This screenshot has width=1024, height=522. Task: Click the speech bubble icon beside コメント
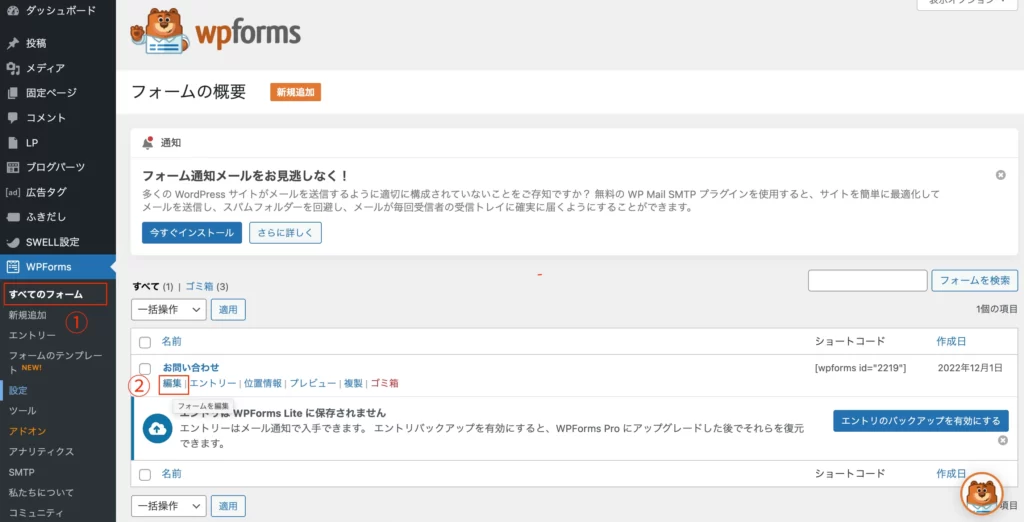pos(12,118)
